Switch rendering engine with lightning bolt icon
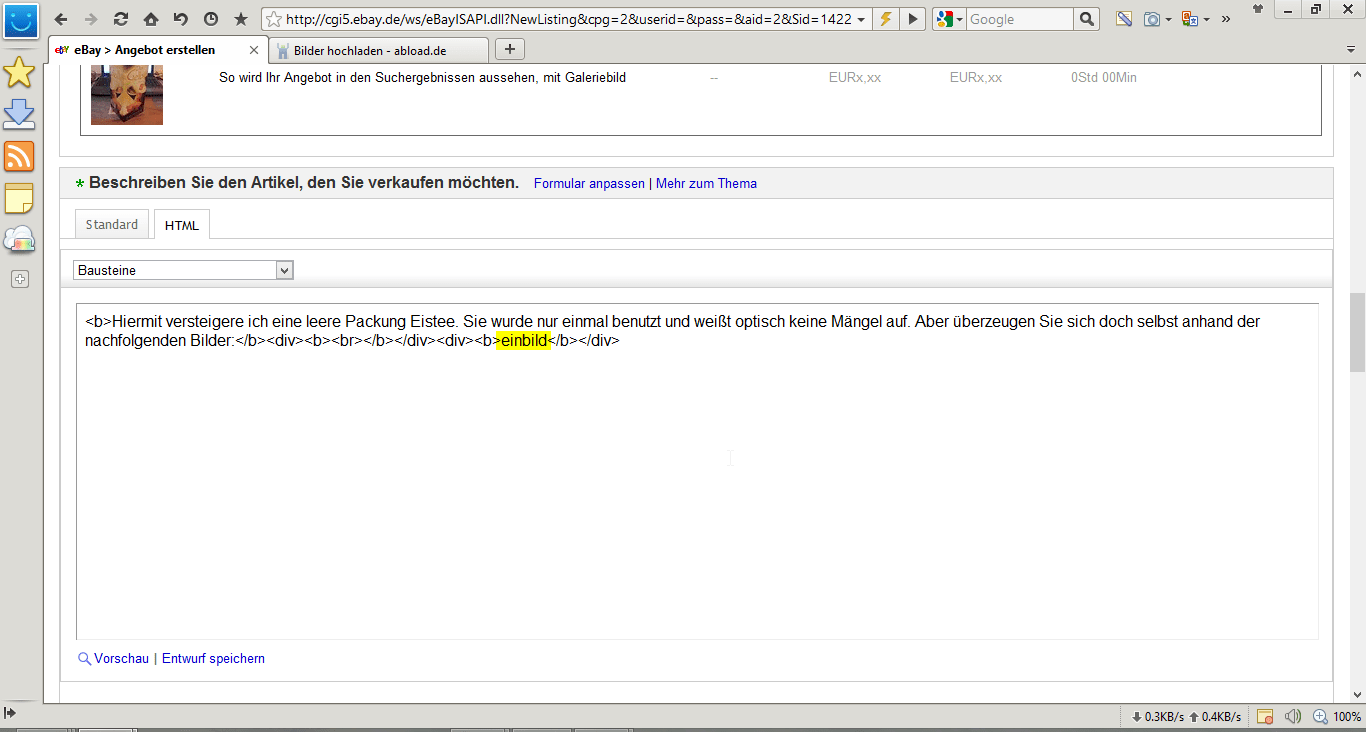This screenshot has width=1366, height=732. point(885,19)
